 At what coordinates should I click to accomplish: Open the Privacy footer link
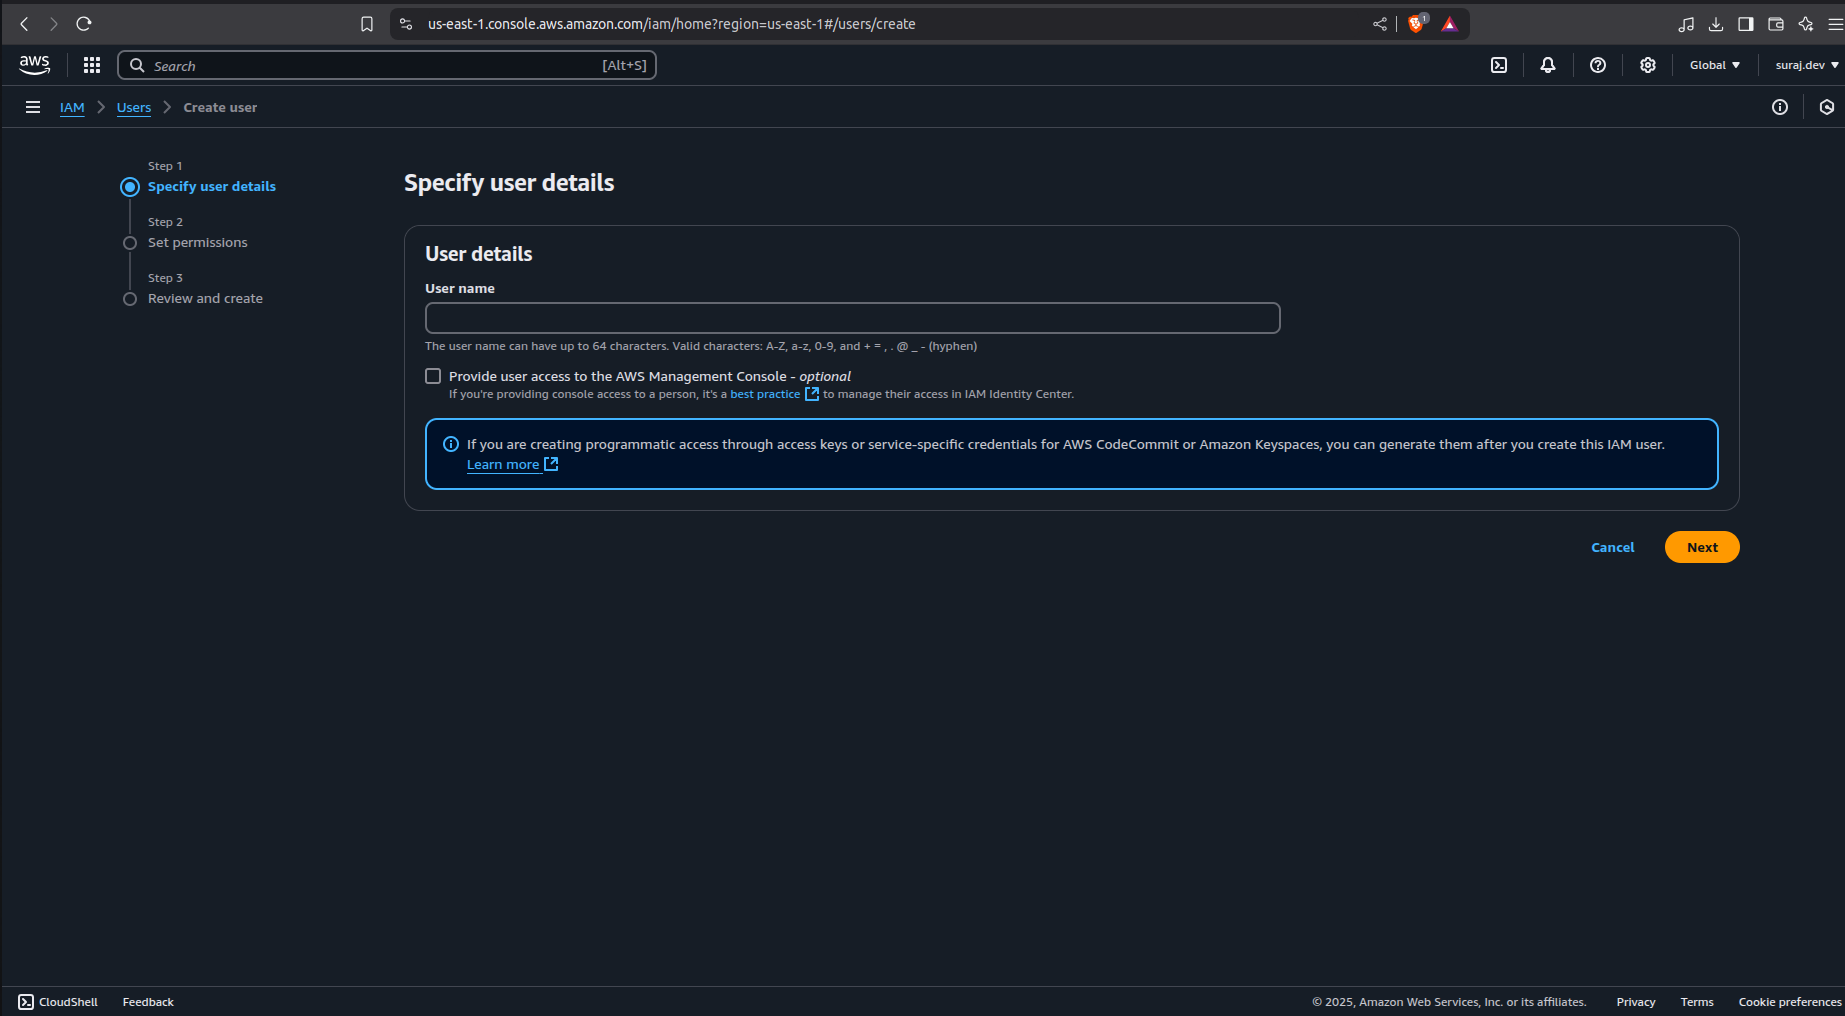coord(1636,1002)
